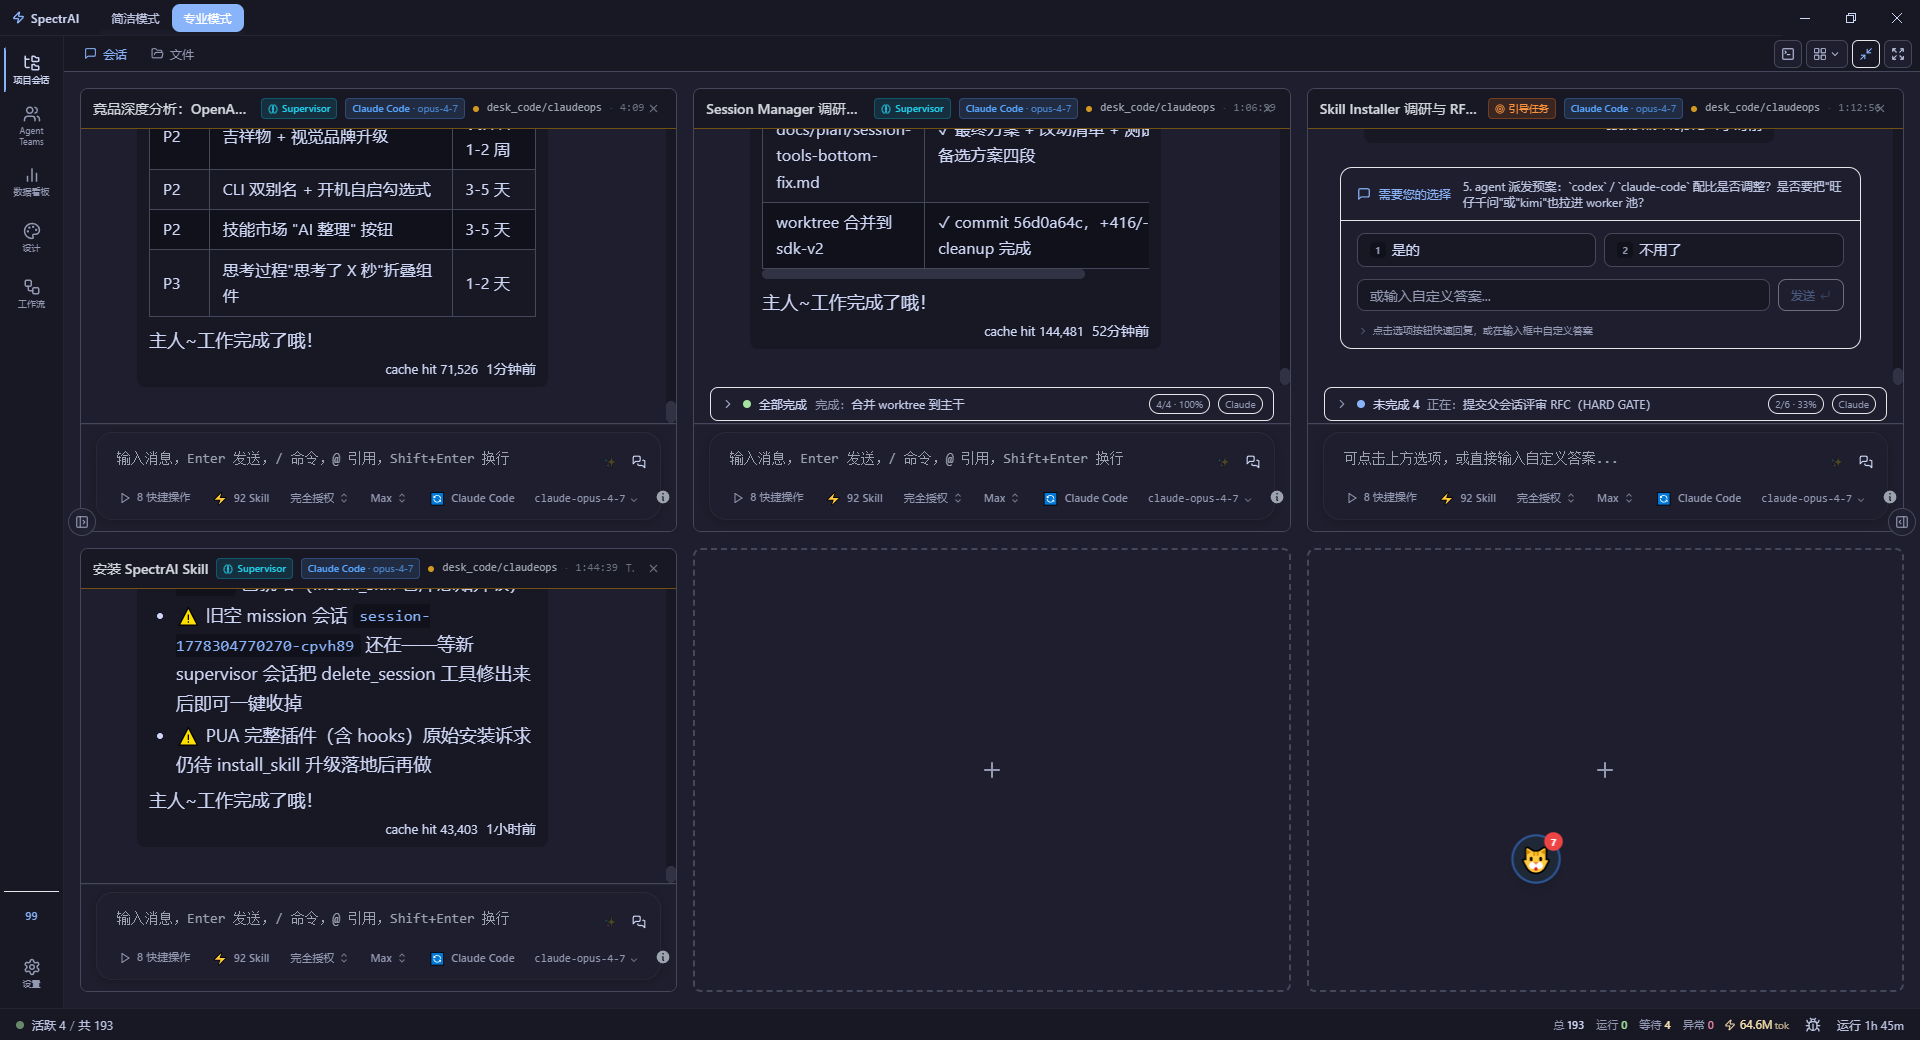The width and height of the screenshot is (1920, 1040).
Task: Click the chat bubbles icon in the 安装 SpectrAI Skill input box
Action: (639, 921)
